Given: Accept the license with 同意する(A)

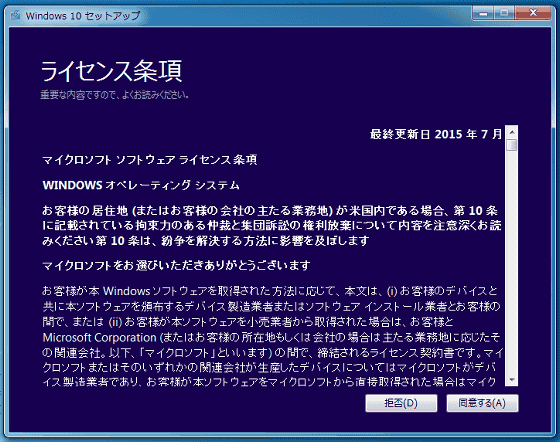Looking at the screenshot, I should [482, 403].
